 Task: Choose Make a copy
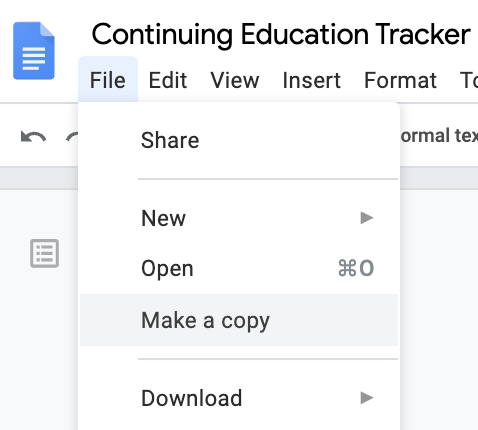point(239,320)
